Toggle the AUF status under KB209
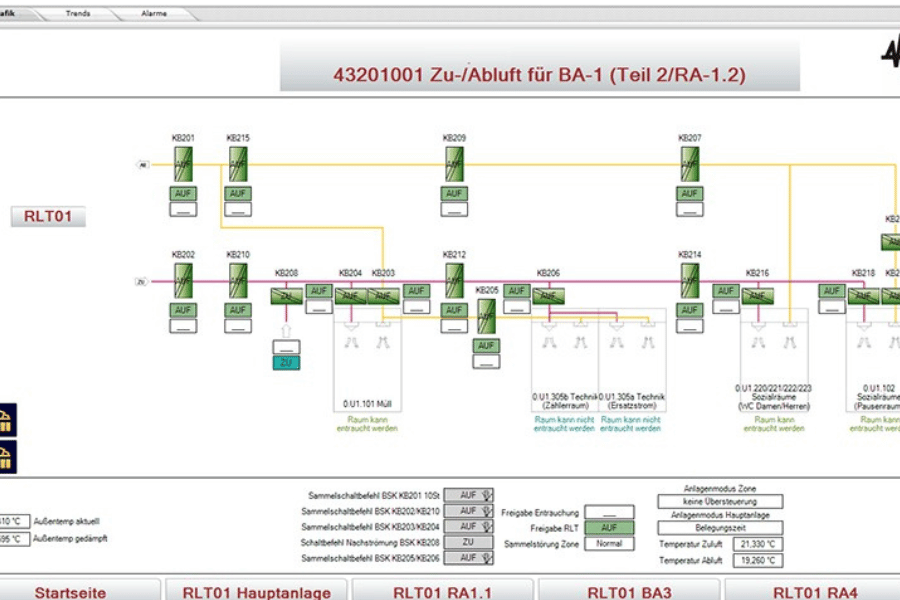Image resolution: width=900 pixels, height=600 pixels. (455, 193)
